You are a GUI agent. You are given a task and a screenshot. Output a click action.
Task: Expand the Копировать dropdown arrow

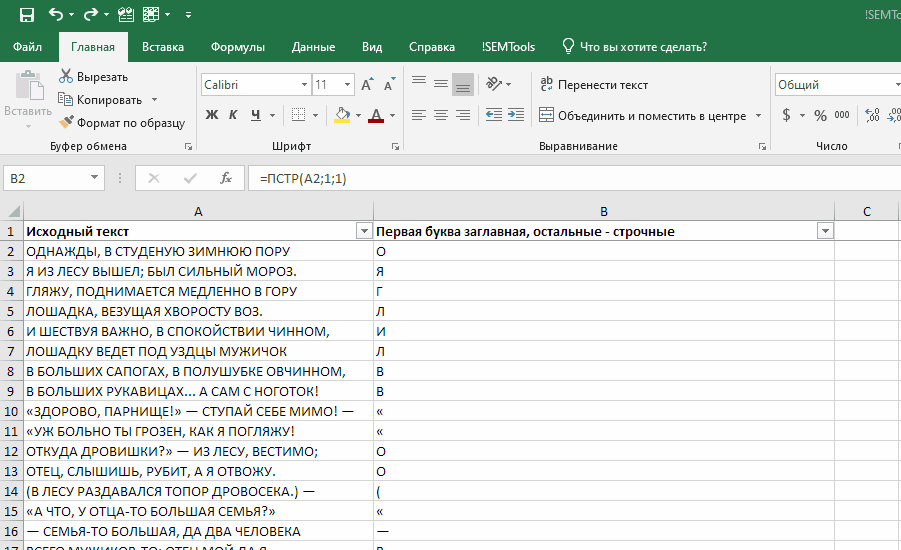(154, 99)
